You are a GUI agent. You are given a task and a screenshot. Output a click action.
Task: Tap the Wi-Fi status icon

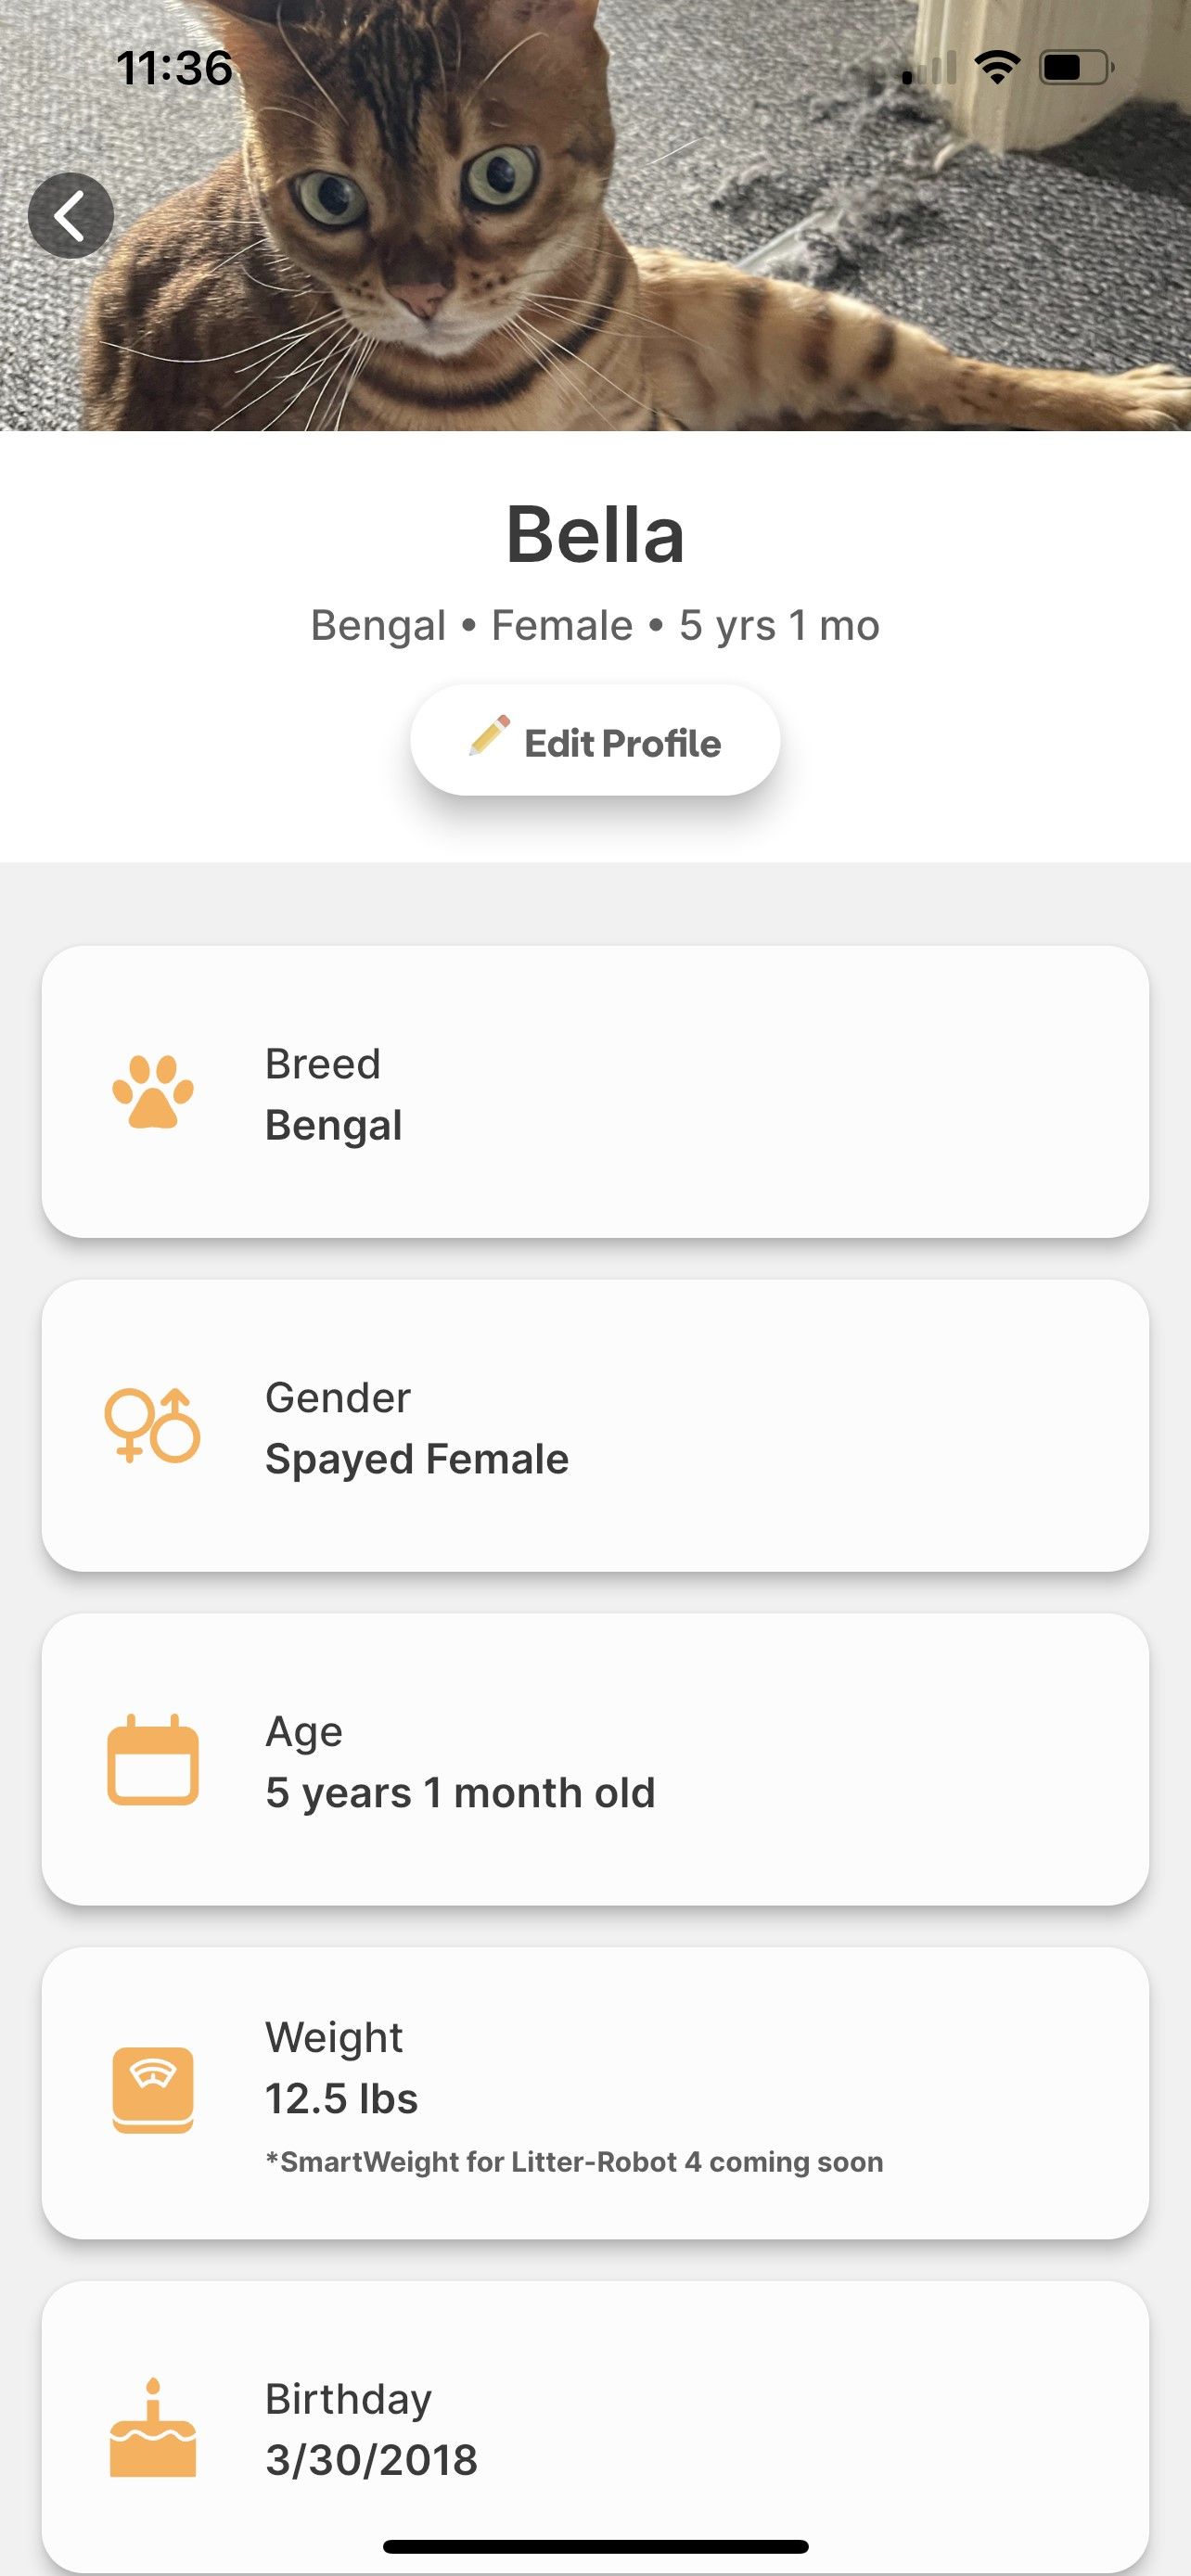tap(997, 68)
